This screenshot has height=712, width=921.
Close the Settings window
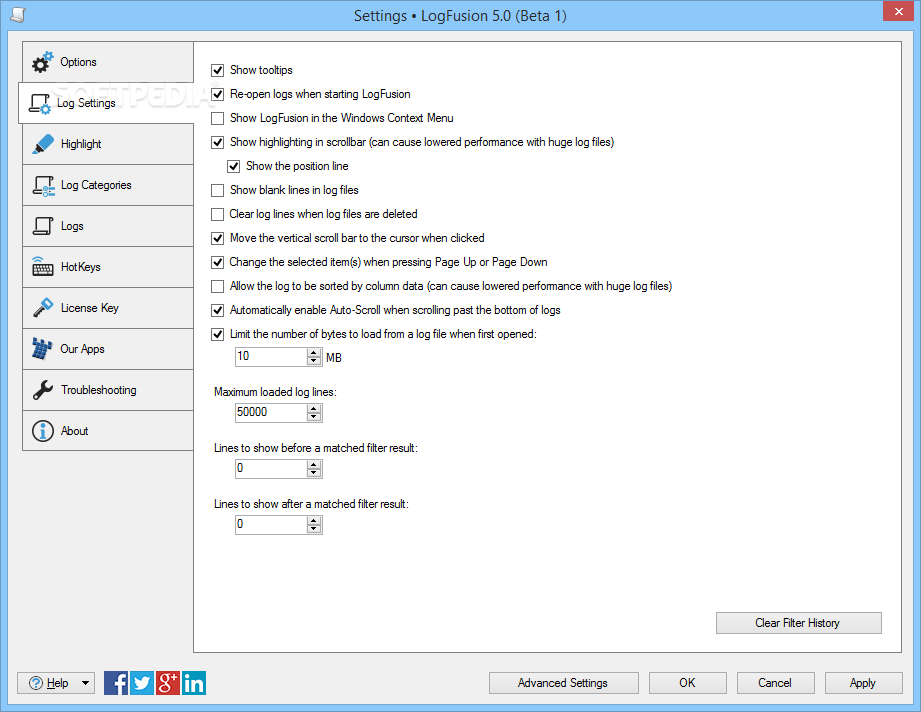[x=898, y=11]
